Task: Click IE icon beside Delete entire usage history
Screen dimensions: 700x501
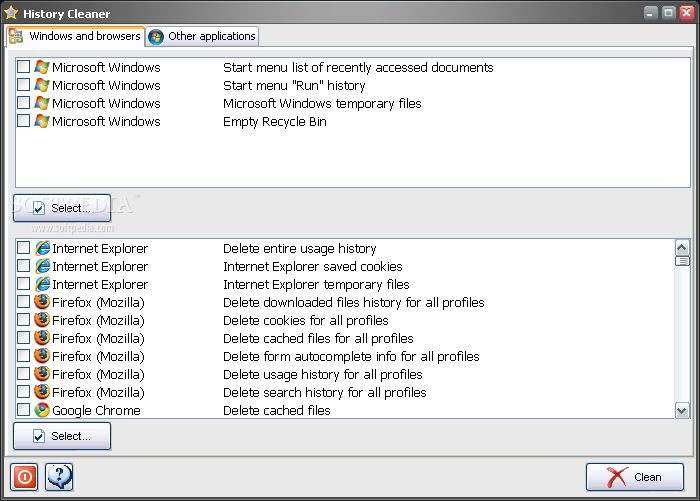Action: click(x=42, y=248)
